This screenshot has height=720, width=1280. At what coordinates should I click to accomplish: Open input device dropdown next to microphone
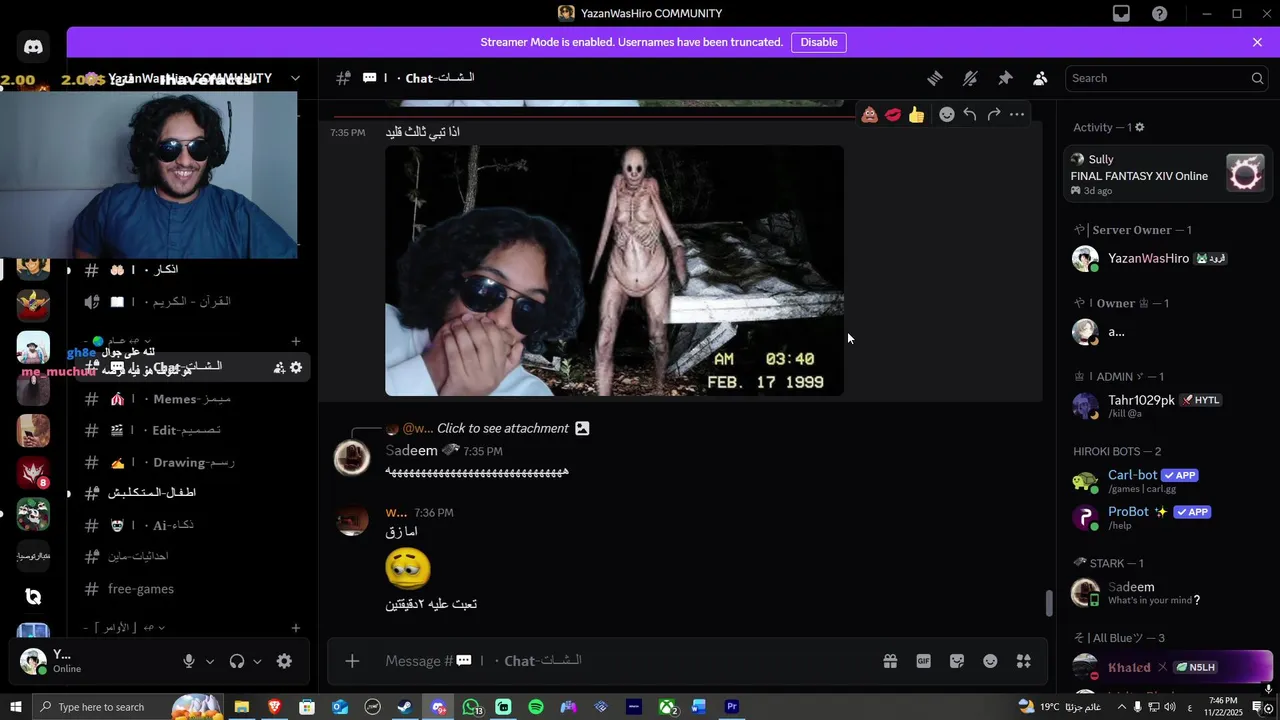coord(210,661)
